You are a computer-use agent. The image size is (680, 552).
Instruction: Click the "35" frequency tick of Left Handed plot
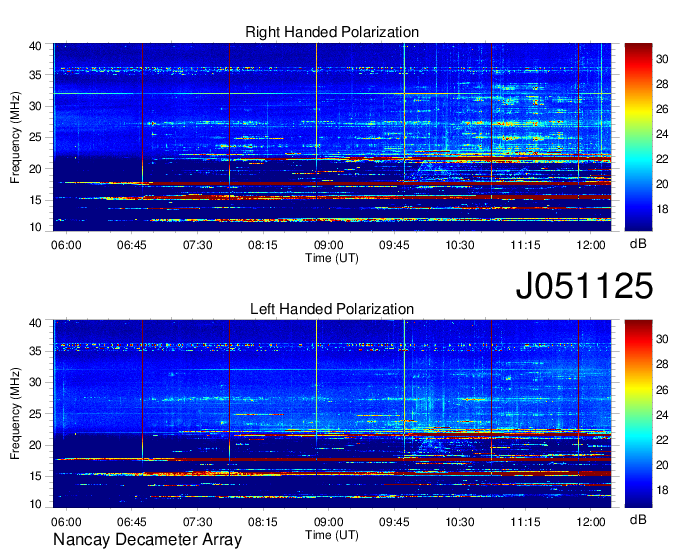[x=35, y=351]
